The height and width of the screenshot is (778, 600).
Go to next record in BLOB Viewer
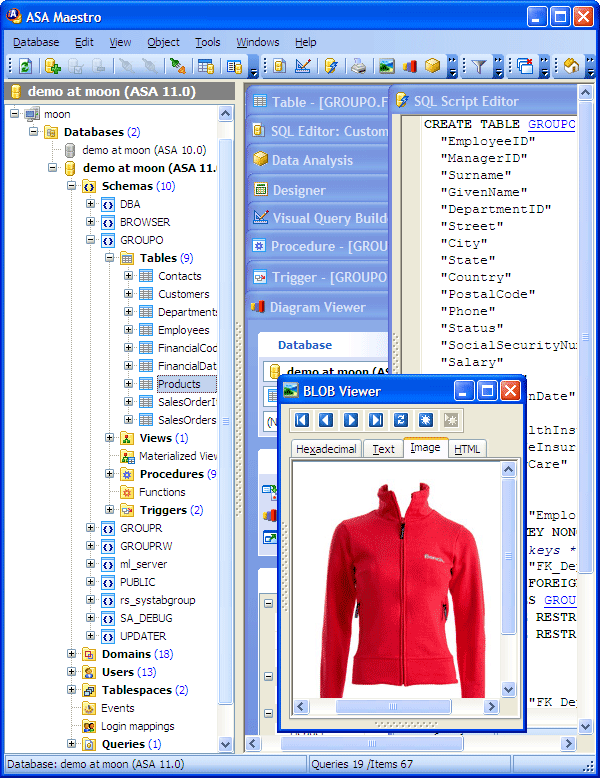click(x=351, y=420)
